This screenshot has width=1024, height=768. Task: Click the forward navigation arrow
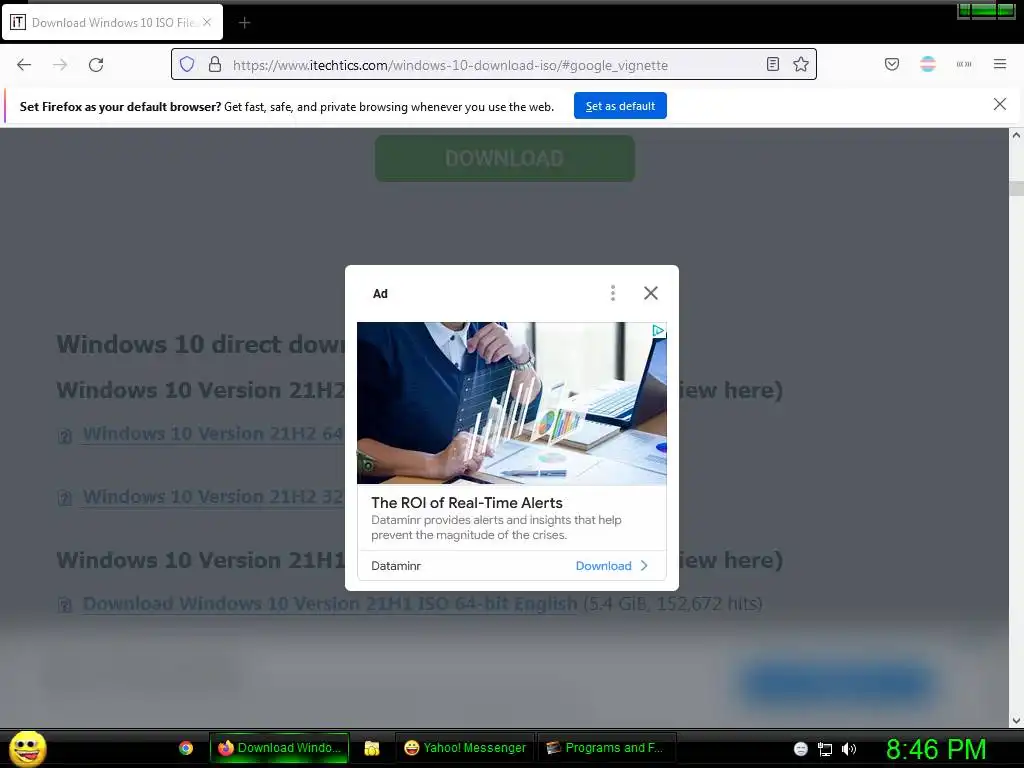60,64
